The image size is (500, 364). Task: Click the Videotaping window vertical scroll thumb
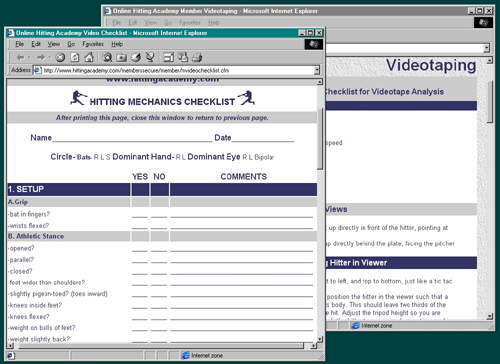pos(490,102)
